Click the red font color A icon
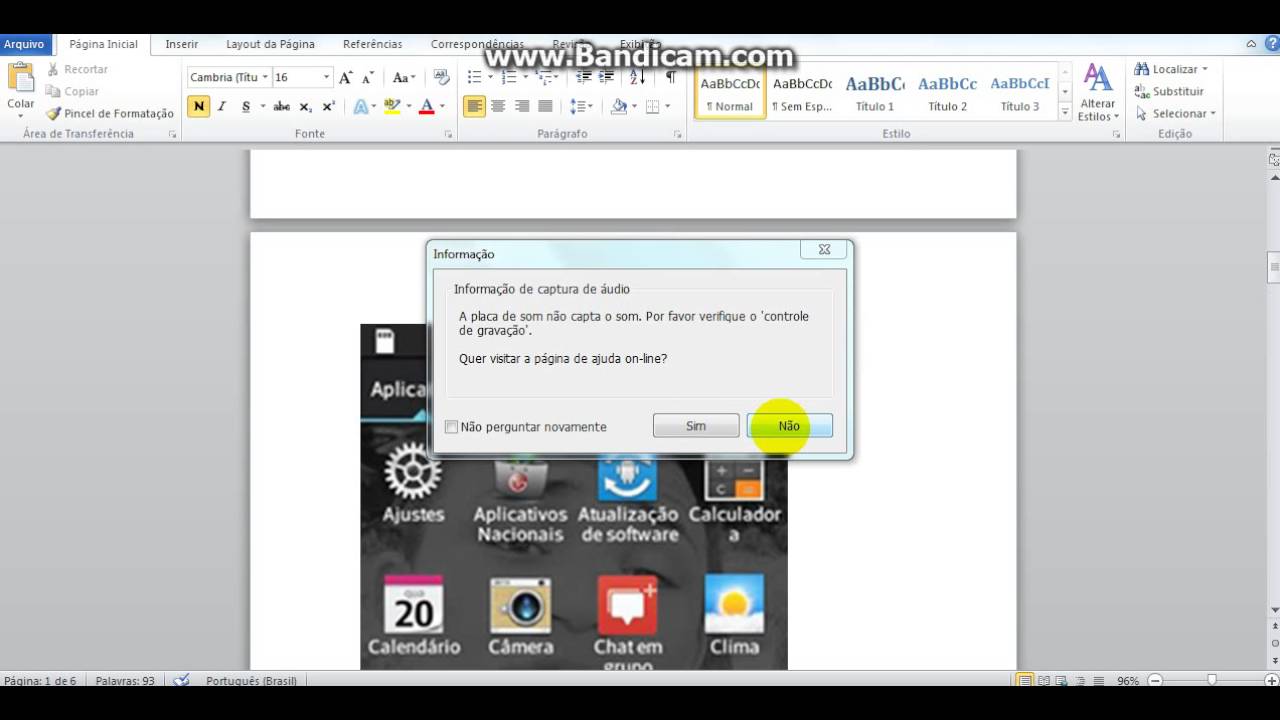Image resolution: width=1280 pixels, height=720 pixels. click(427, 106)
